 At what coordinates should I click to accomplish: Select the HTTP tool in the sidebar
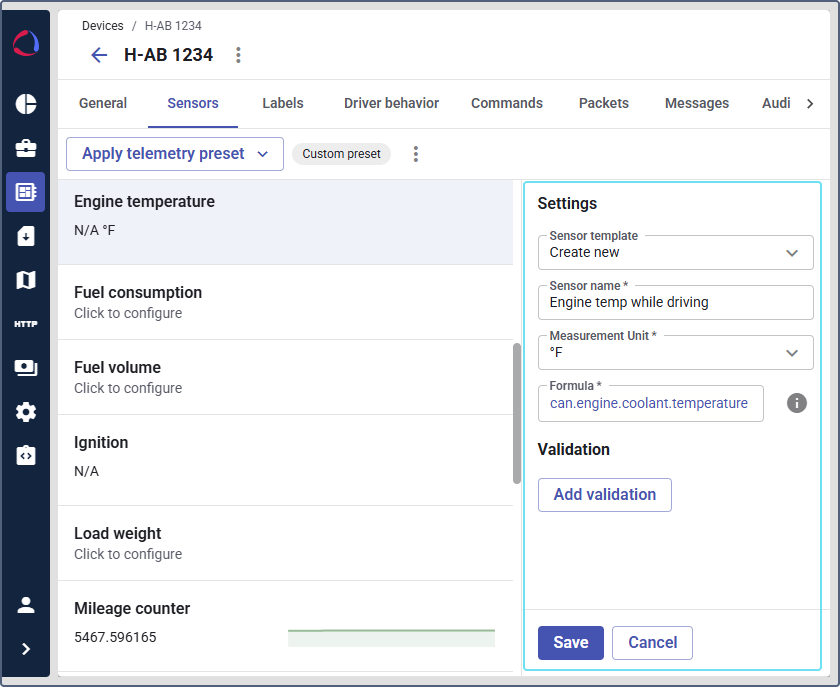click(25, 322)
